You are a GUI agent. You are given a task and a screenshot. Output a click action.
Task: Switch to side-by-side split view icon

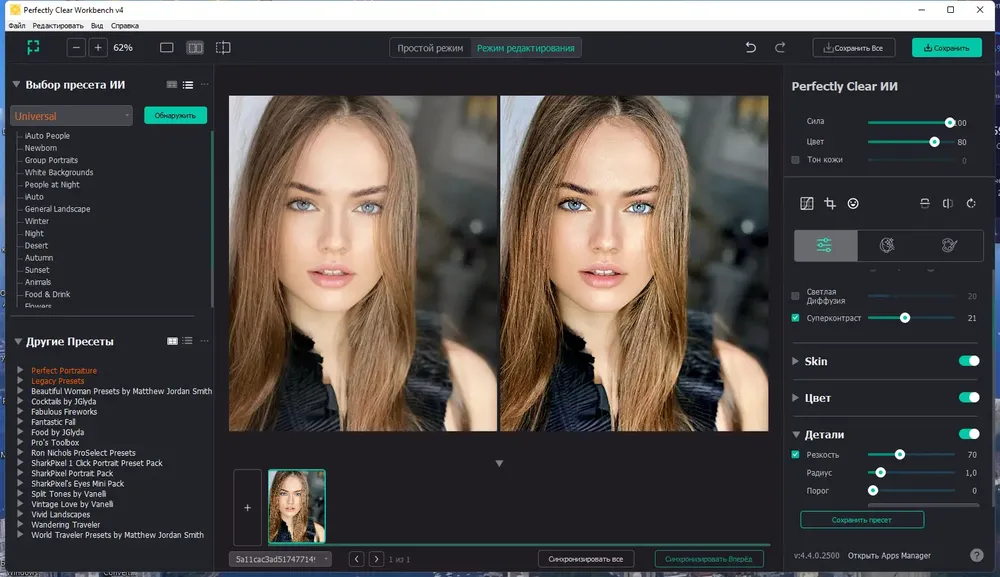pos(195,48)
